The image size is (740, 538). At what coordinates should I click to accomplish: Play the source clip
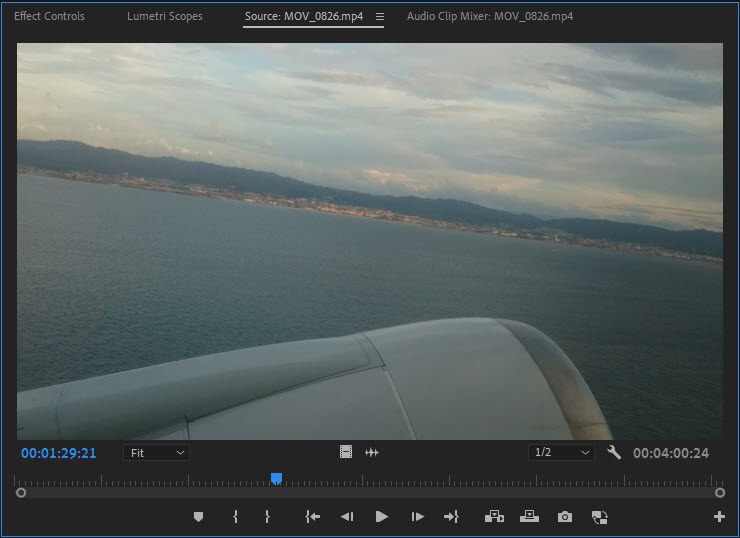381,517
